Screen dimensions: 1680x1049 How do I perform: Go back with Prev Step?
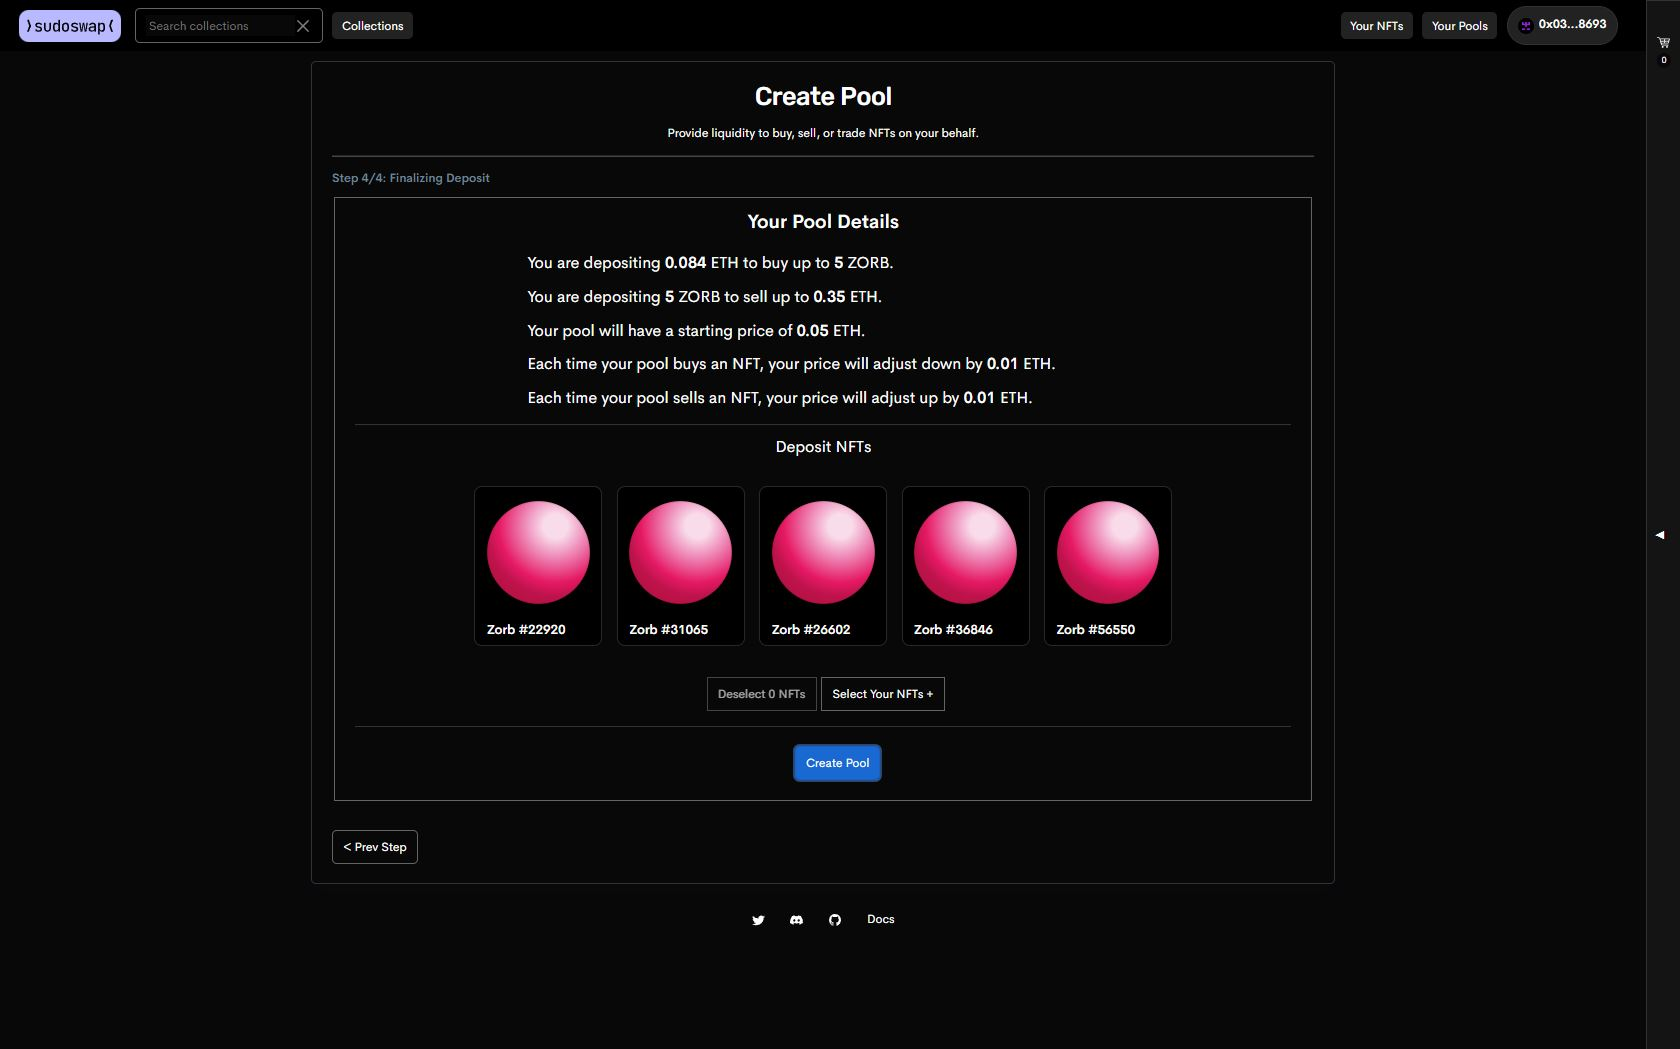(x=375, y=847)
